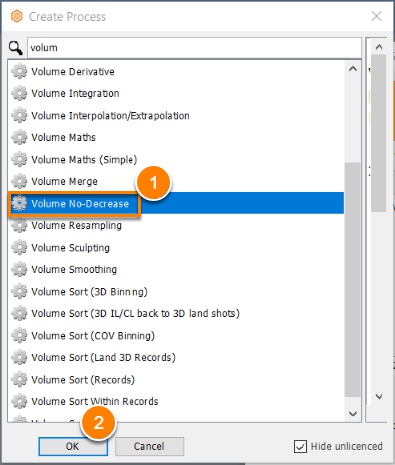
Task: Click the OK button
Action: 73,446
